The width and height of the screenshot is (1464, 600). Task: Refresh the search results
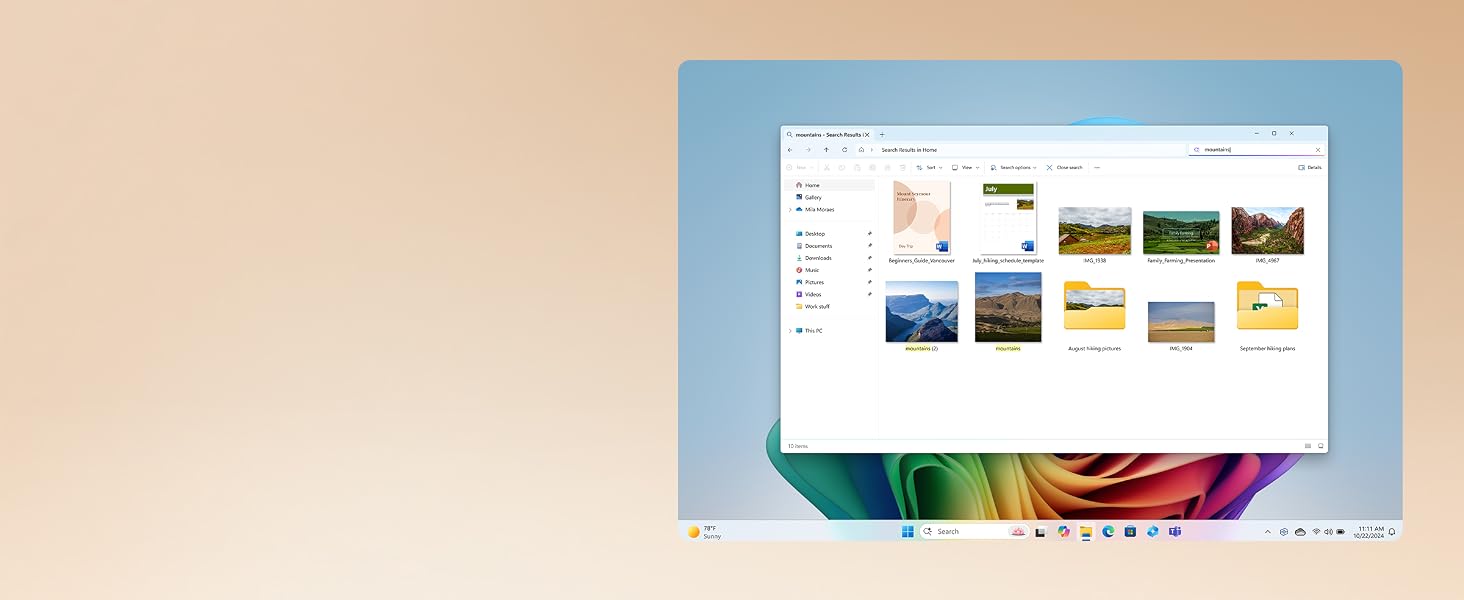(844, 150)
